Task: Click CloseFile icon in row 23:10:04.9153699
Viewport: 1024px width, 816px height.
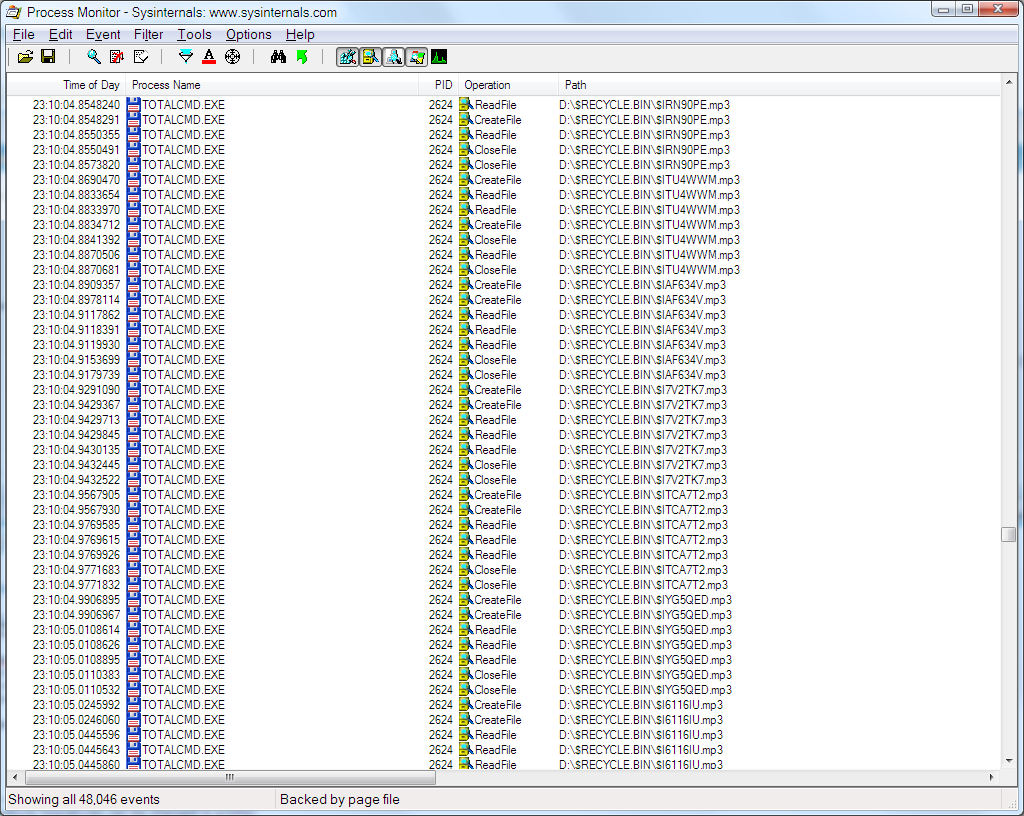Action: pos(466,360)
